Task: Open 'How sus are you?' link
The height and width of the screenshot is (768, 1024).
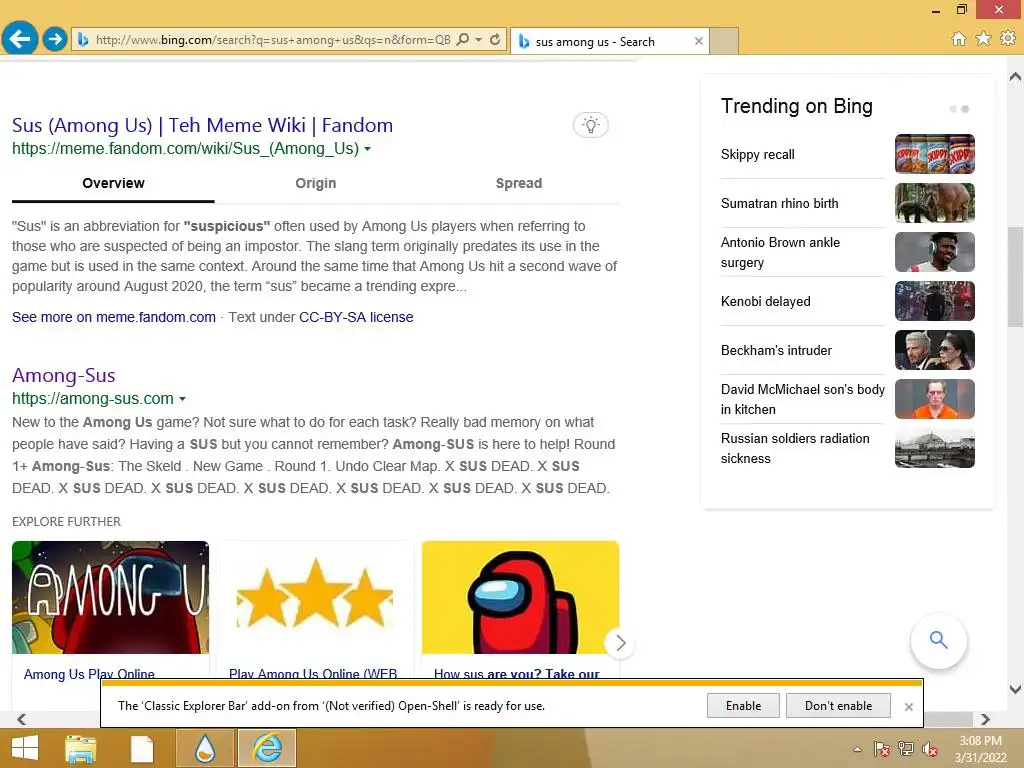Action: (517, 673)
